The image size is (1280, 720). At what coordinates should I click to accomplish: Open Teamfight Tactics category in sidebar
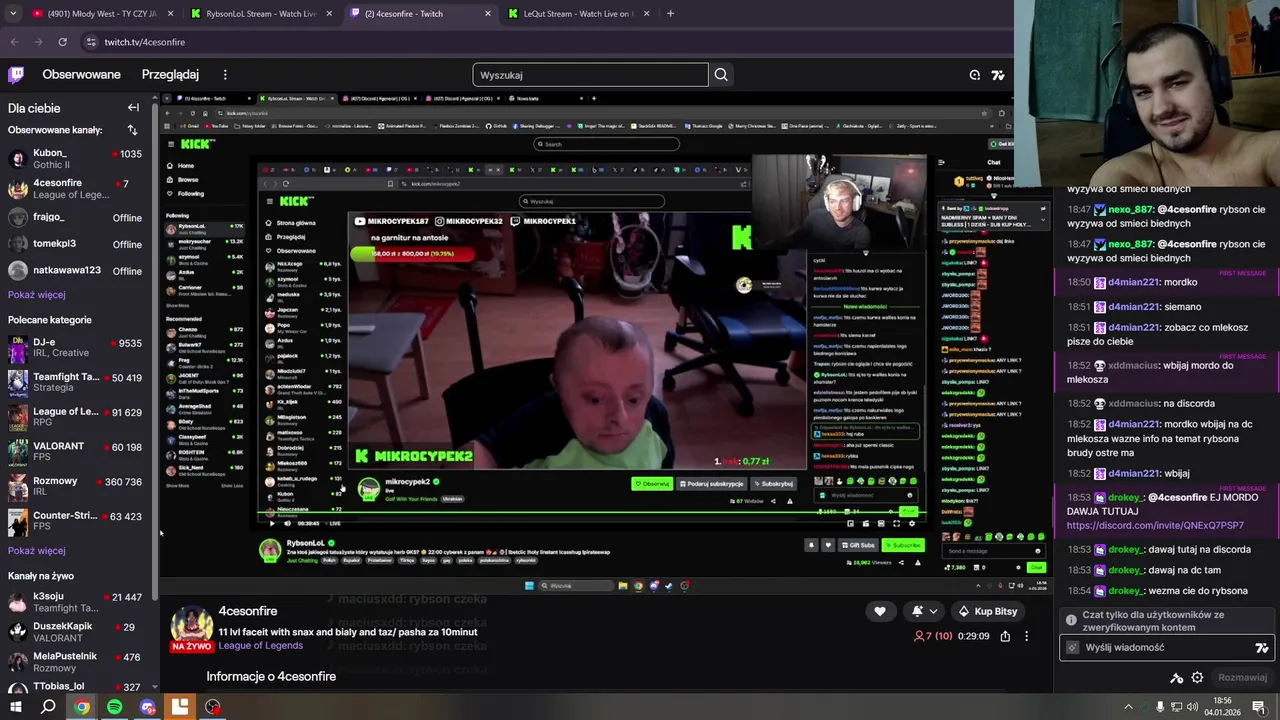[75, 383]
